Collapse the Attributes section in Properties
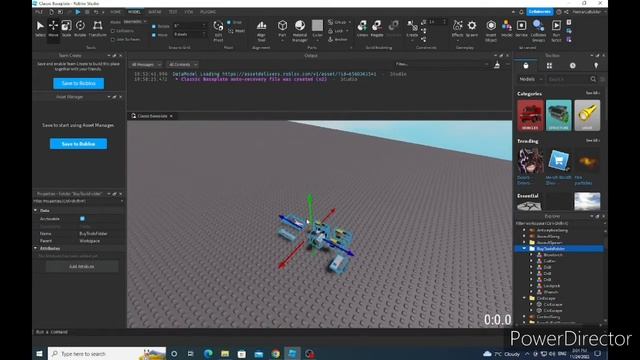The height and width of the screenshot is (360, 640). (x=36, y=248)
